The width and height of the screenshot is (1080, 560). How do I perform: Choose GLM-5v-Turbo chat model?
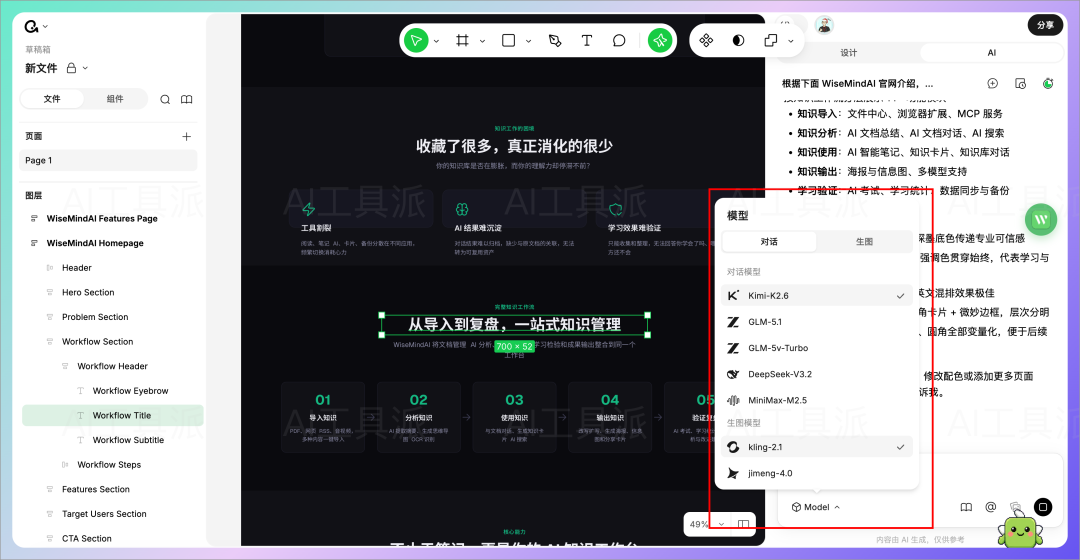[817, 348]
